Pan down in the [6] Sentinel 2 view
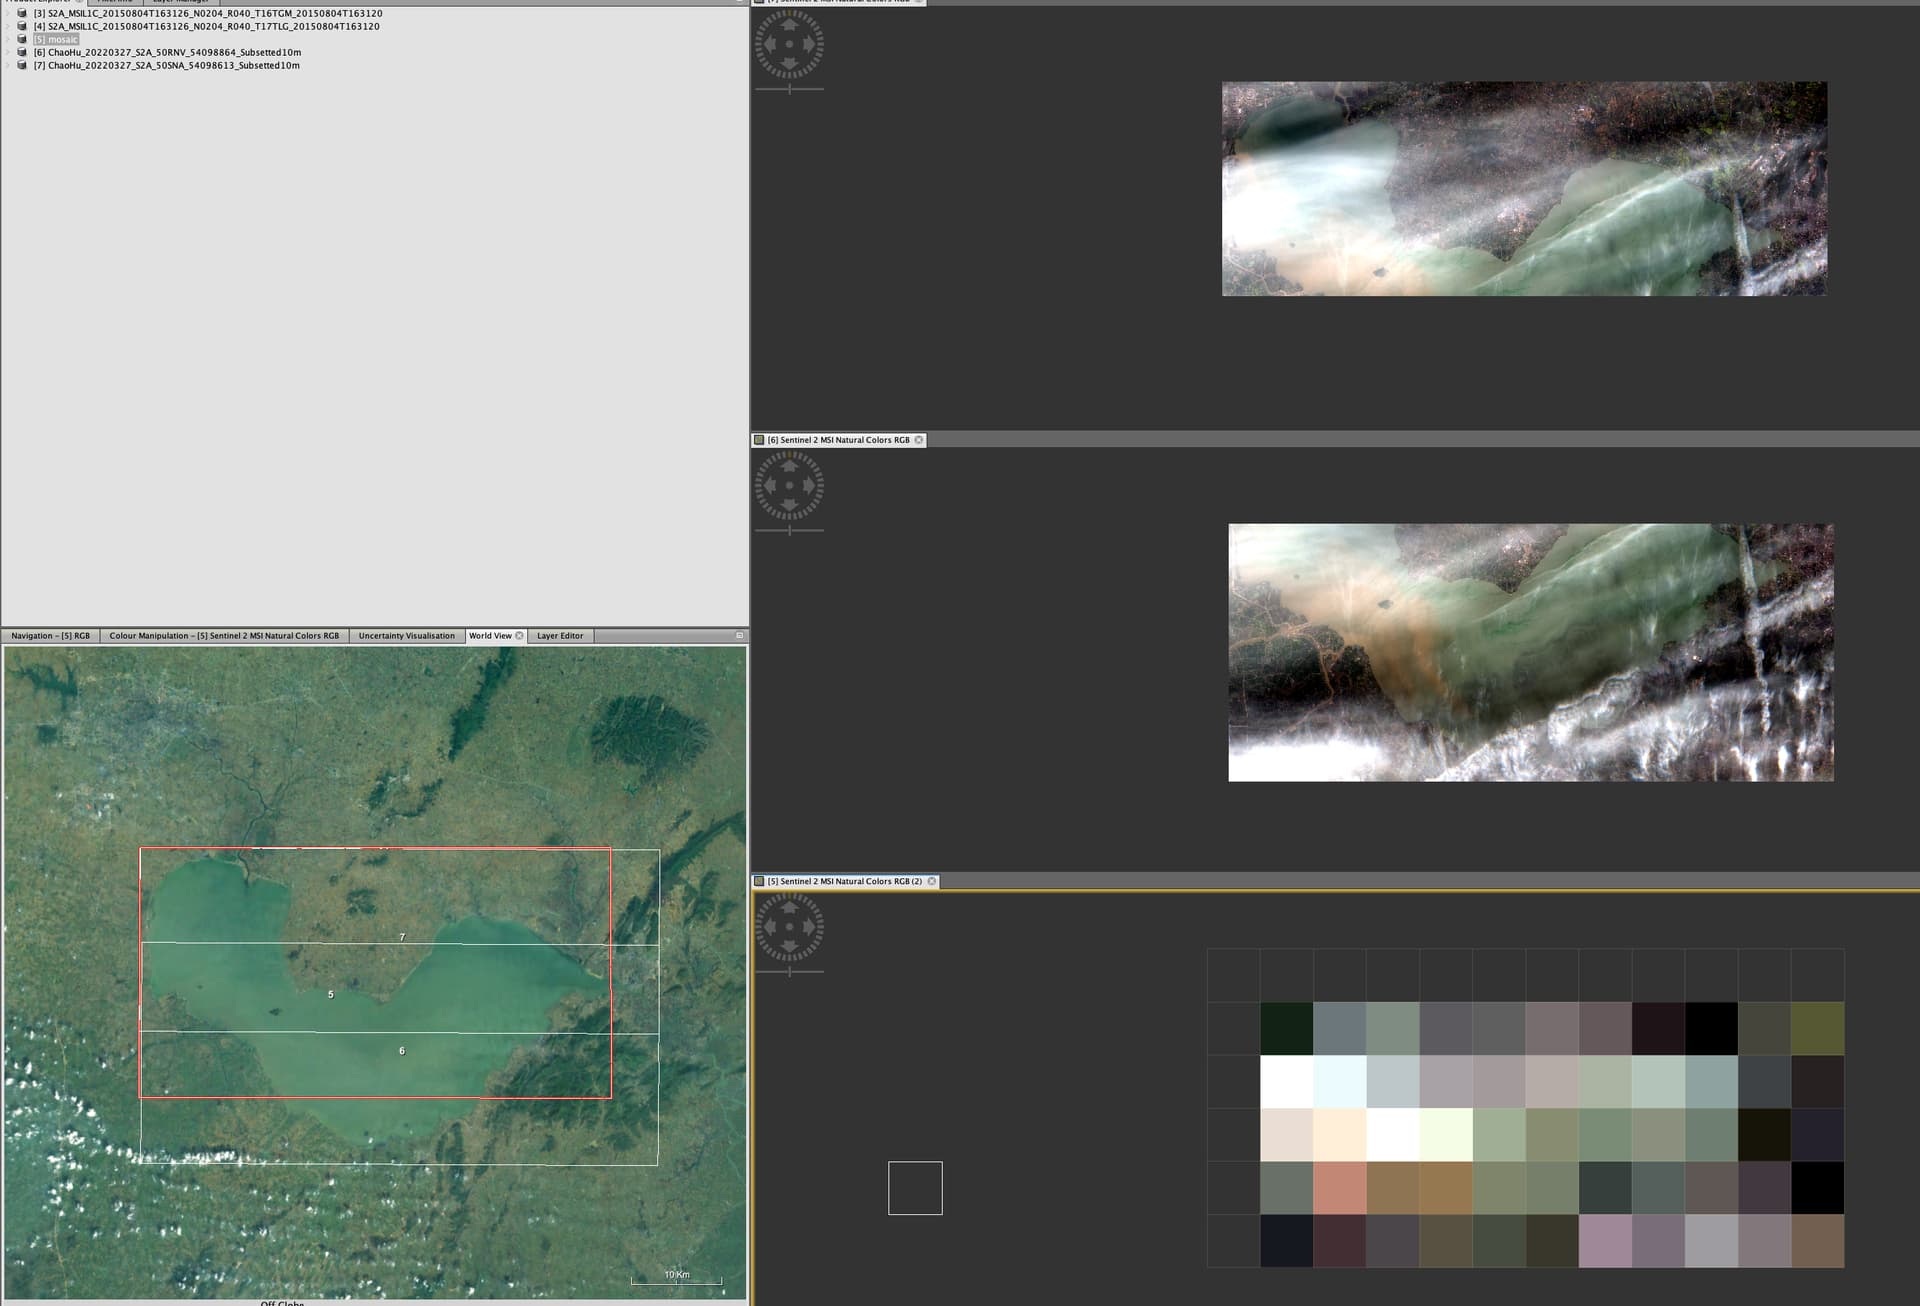Image resolution: width=1920 pixels, height=1306 pixels. point(789,507)
